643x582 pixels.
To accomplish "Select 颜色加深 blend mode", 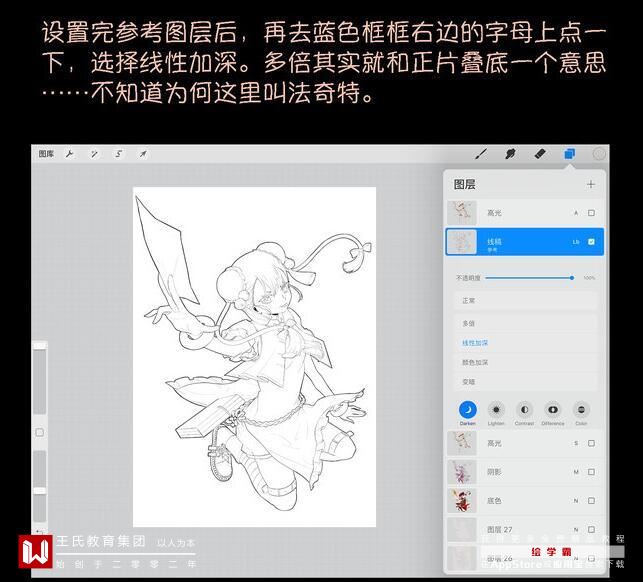I will coord(475,363).
